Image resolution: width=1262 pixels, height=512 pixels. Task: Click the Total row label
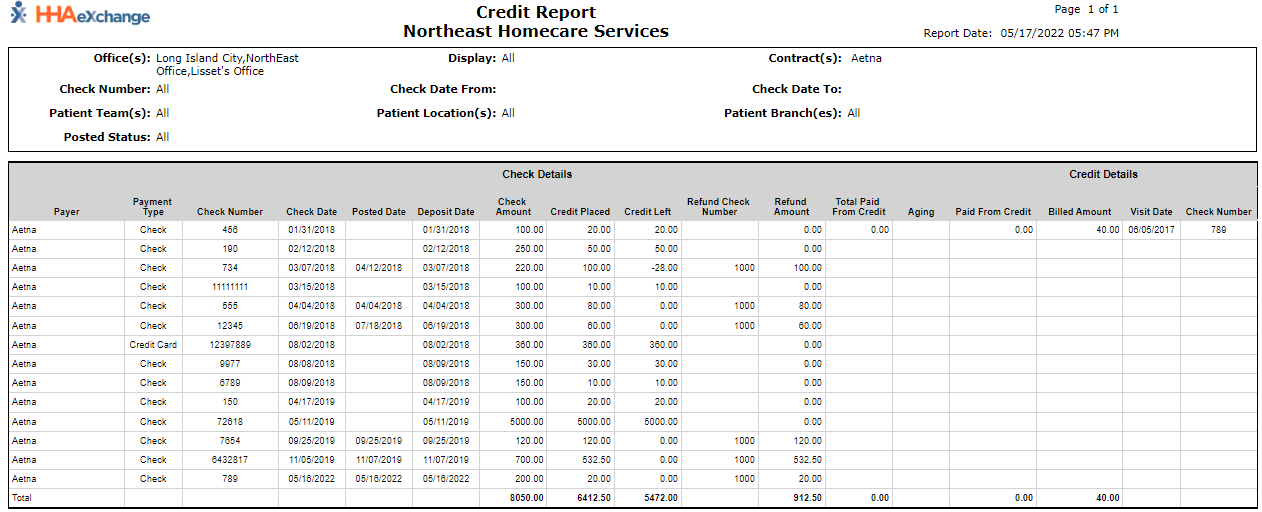(22, 498)
